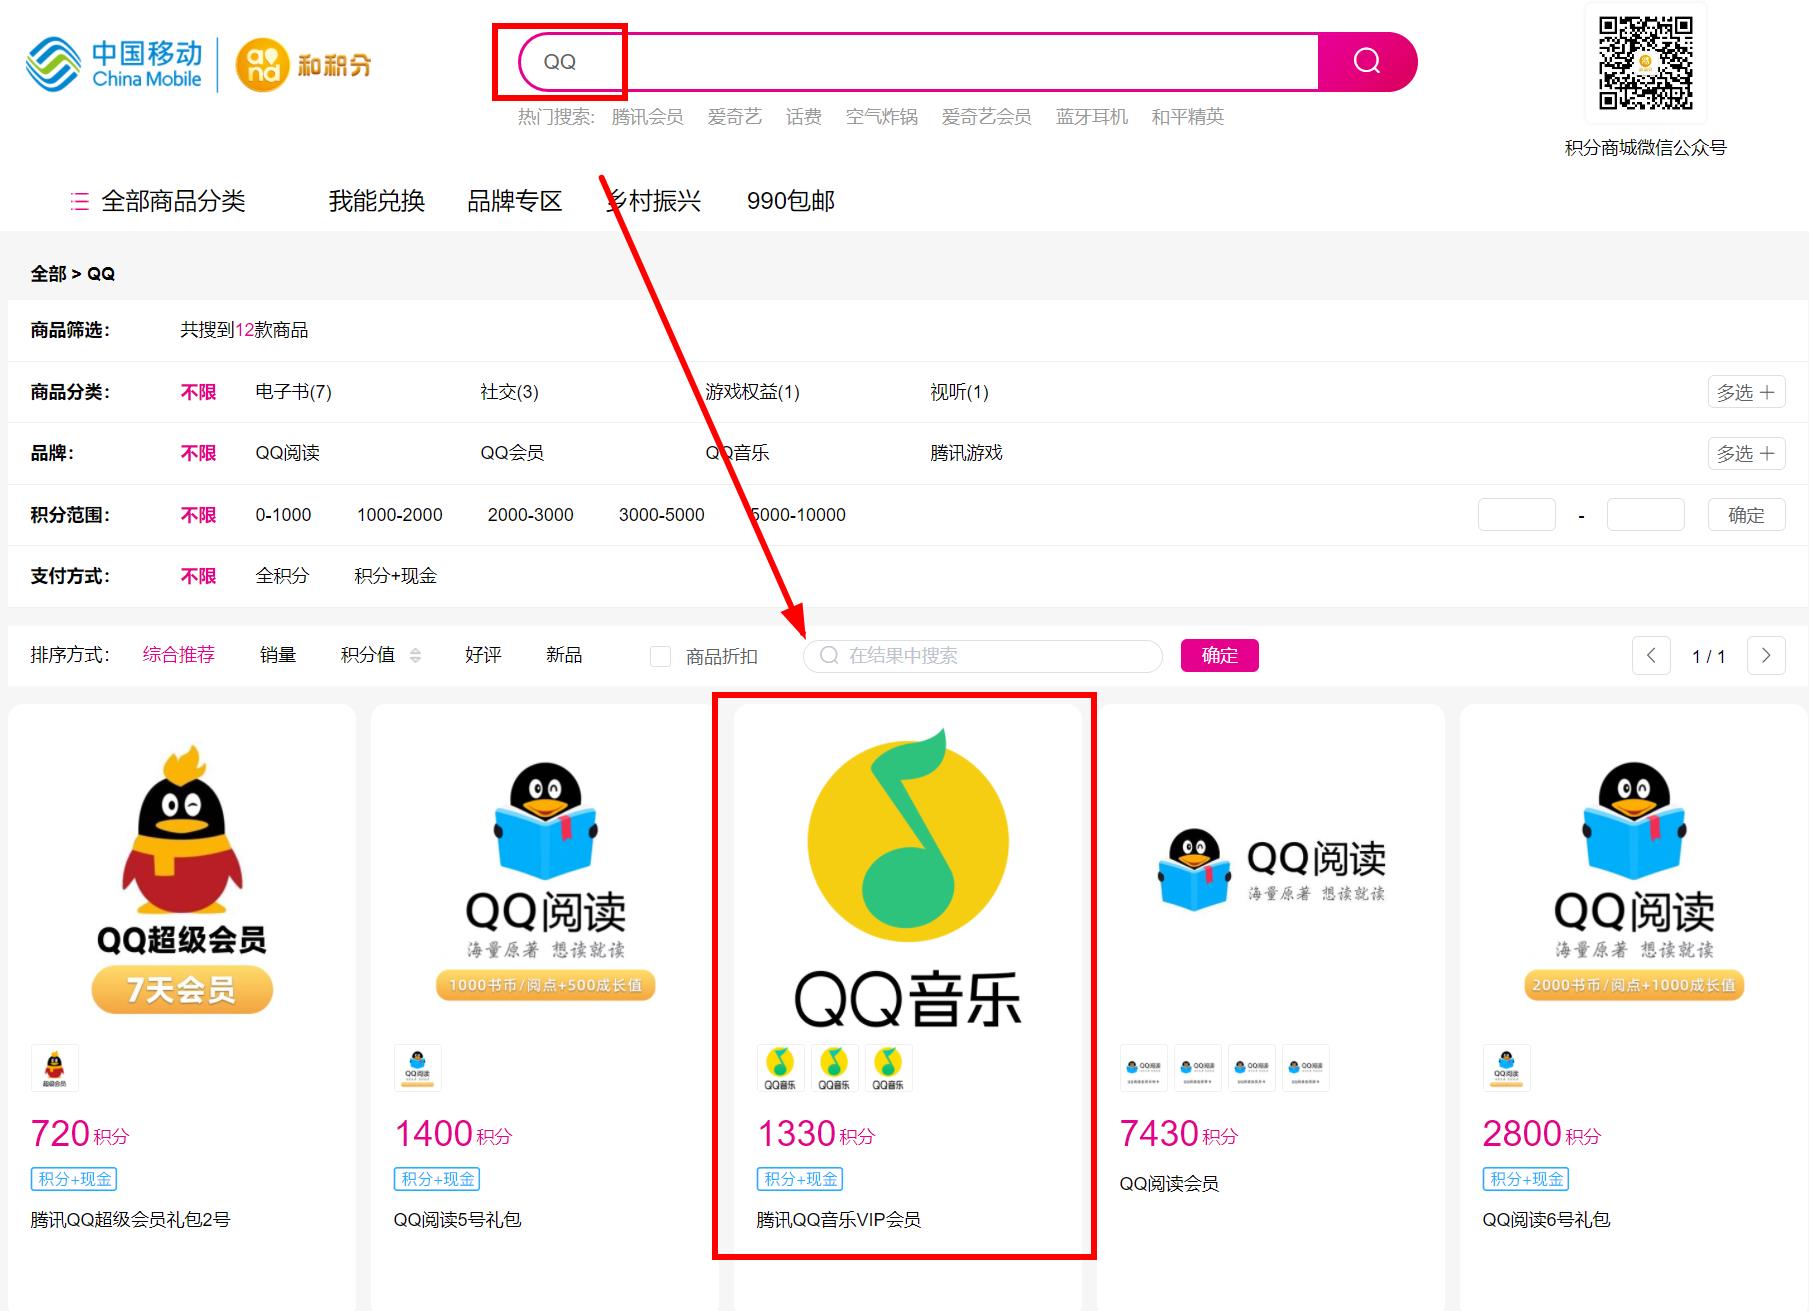Screen dimensions: 1809x1311
Task: Select small thumbnail under QQ阅读5号礼包 card
Action: [418, 1068]
